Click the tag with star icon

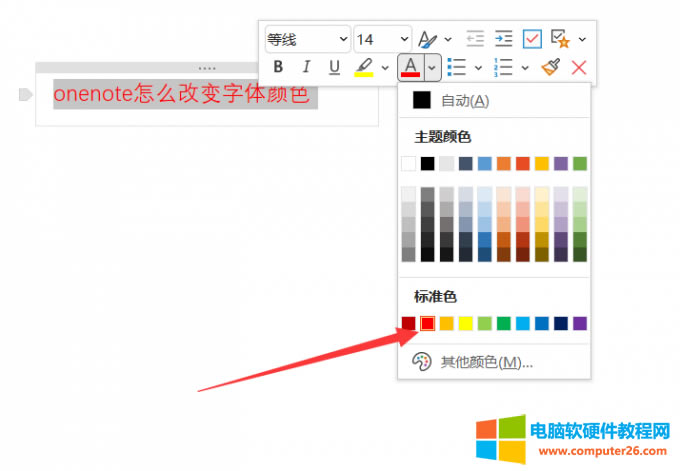pos(560,39)
